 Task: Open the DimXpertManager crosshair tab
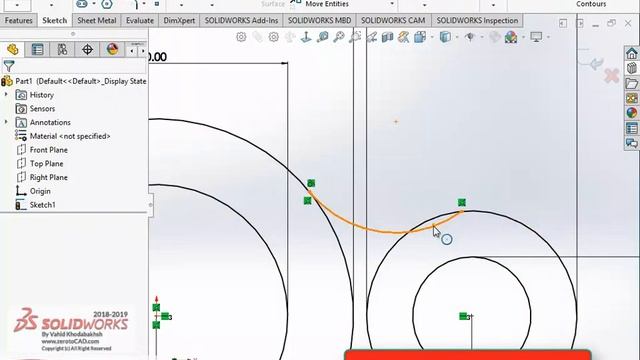[87, 50]
